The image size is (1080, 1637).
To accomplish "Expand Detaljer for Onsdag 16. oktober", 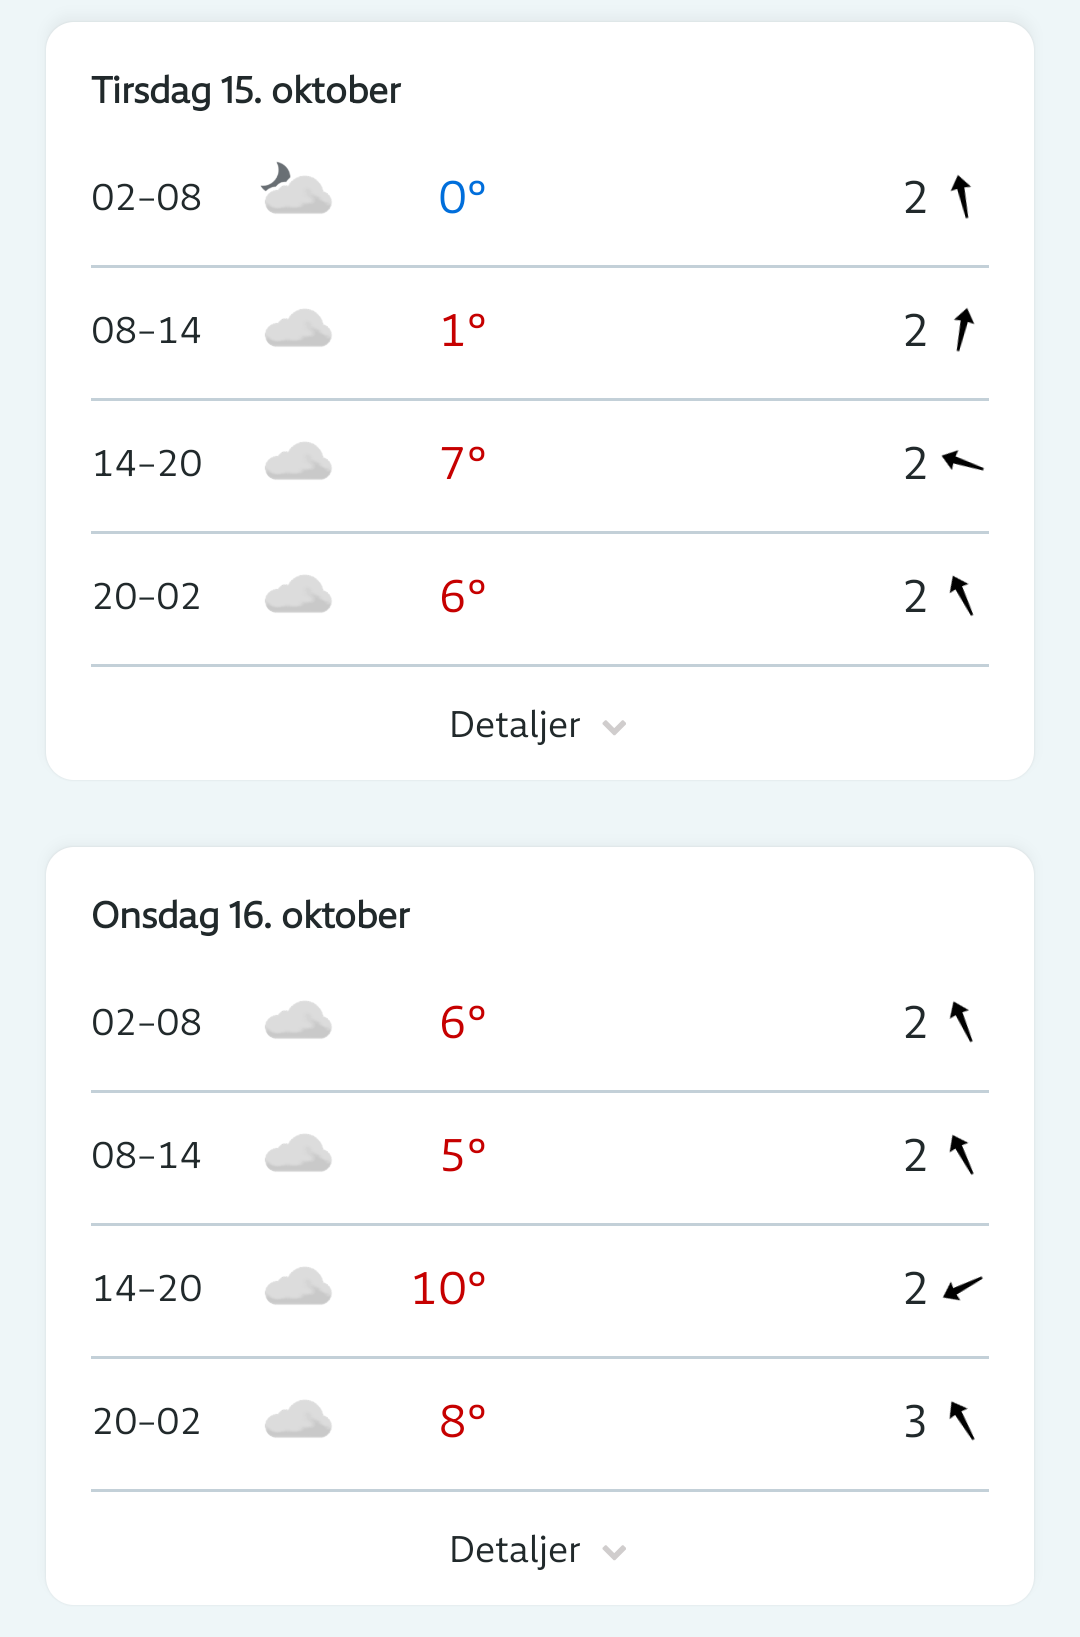I will tap(515, 1550).
